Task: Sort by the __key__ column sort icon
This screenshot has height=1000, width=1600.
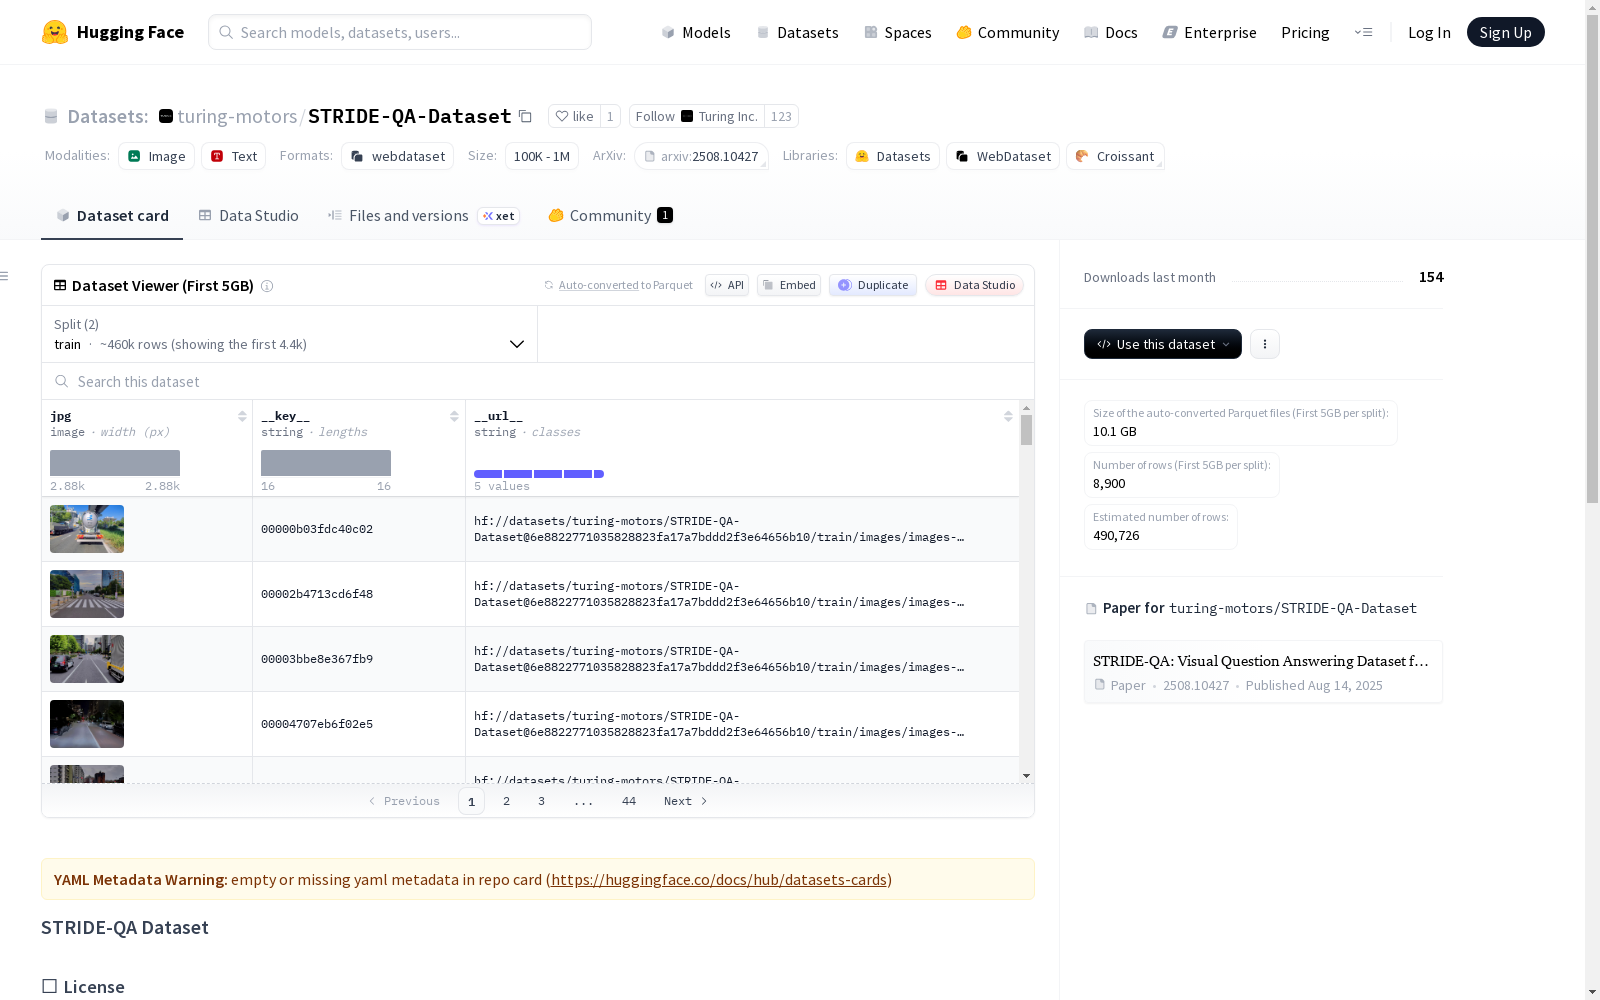Action: click(x=454, y=416)
